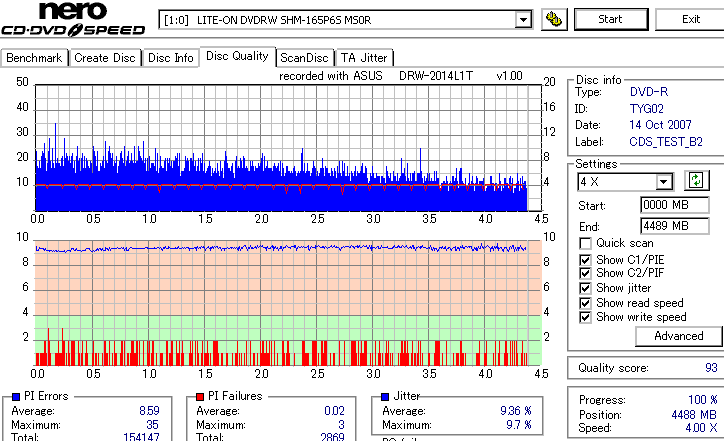Click the blue PI Errors legend square
The image size is (724, 441).
(16, 397)
